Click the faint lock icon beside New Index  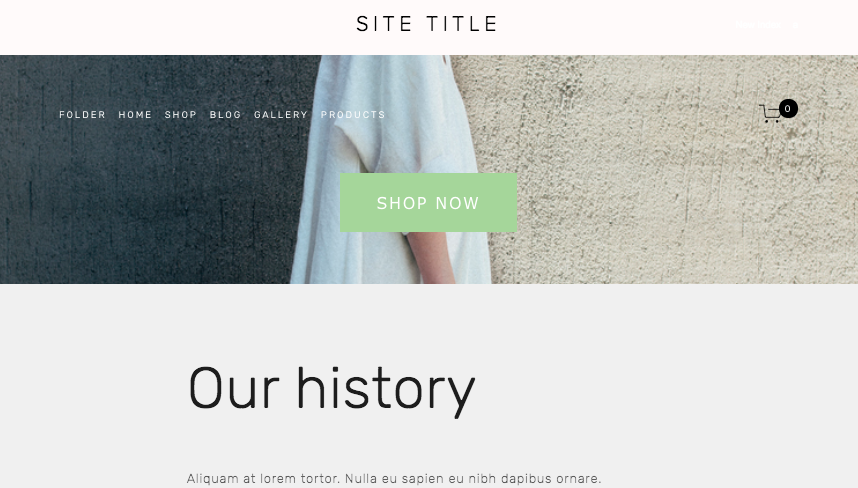click(795, 25)
